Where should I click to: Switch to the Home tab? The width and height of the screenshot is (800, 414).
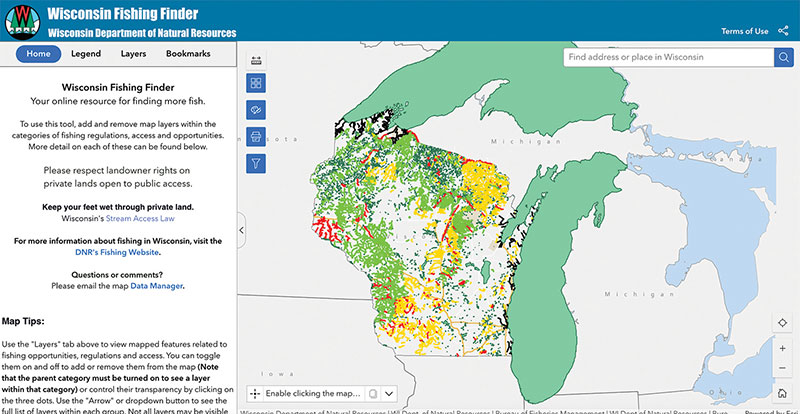click(39, 54)
